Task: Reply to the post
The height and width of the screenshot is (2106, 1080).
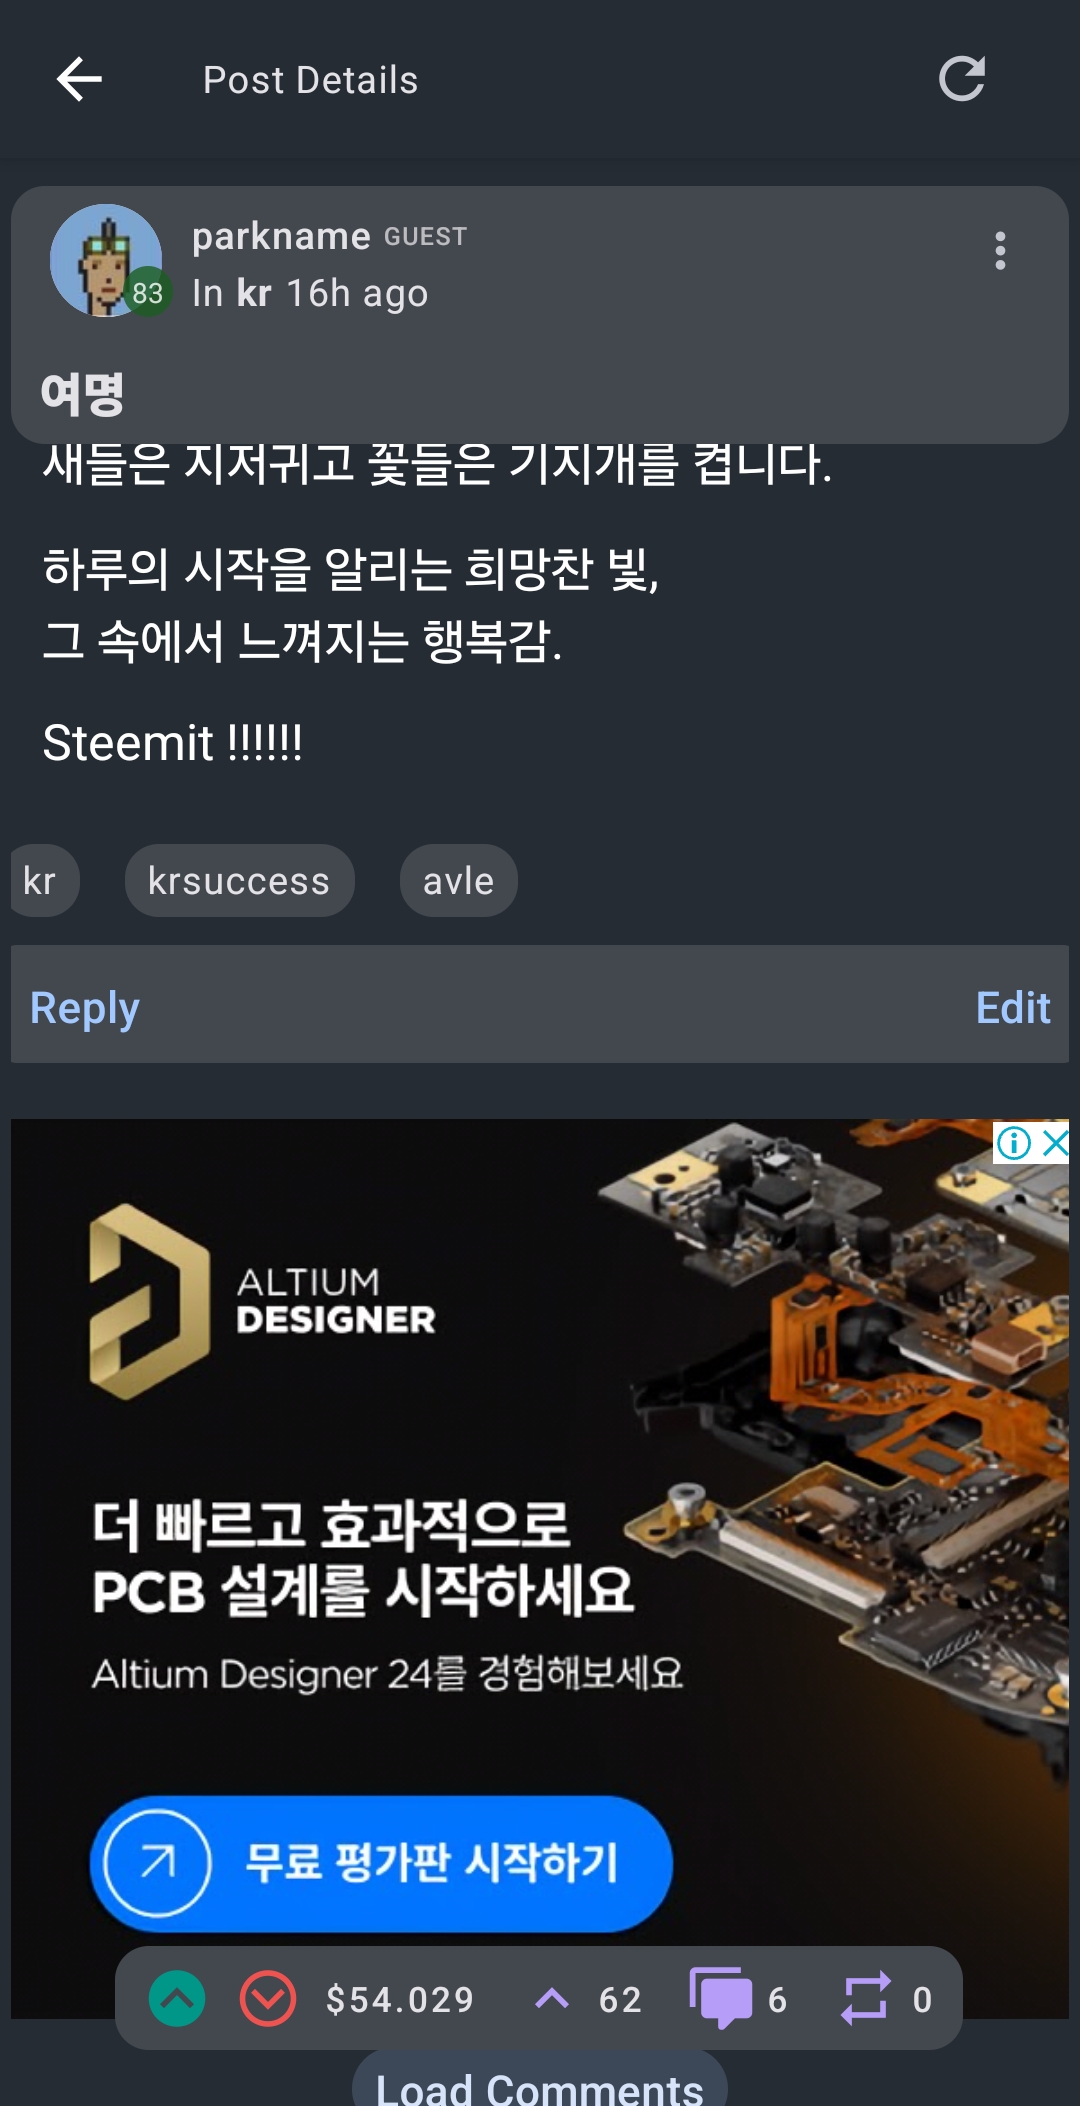Action: click(x=85, y=1007)
